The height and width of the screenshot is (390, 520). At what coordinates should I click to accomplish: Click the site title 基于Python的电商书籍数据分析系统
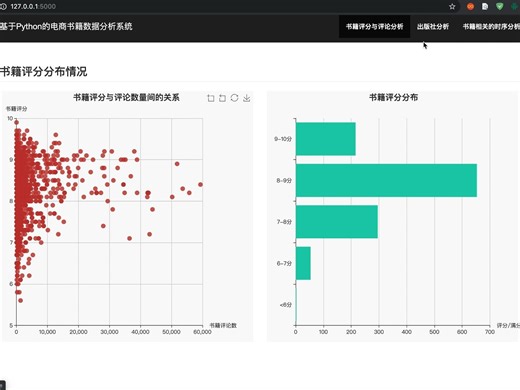coord(66,26)
